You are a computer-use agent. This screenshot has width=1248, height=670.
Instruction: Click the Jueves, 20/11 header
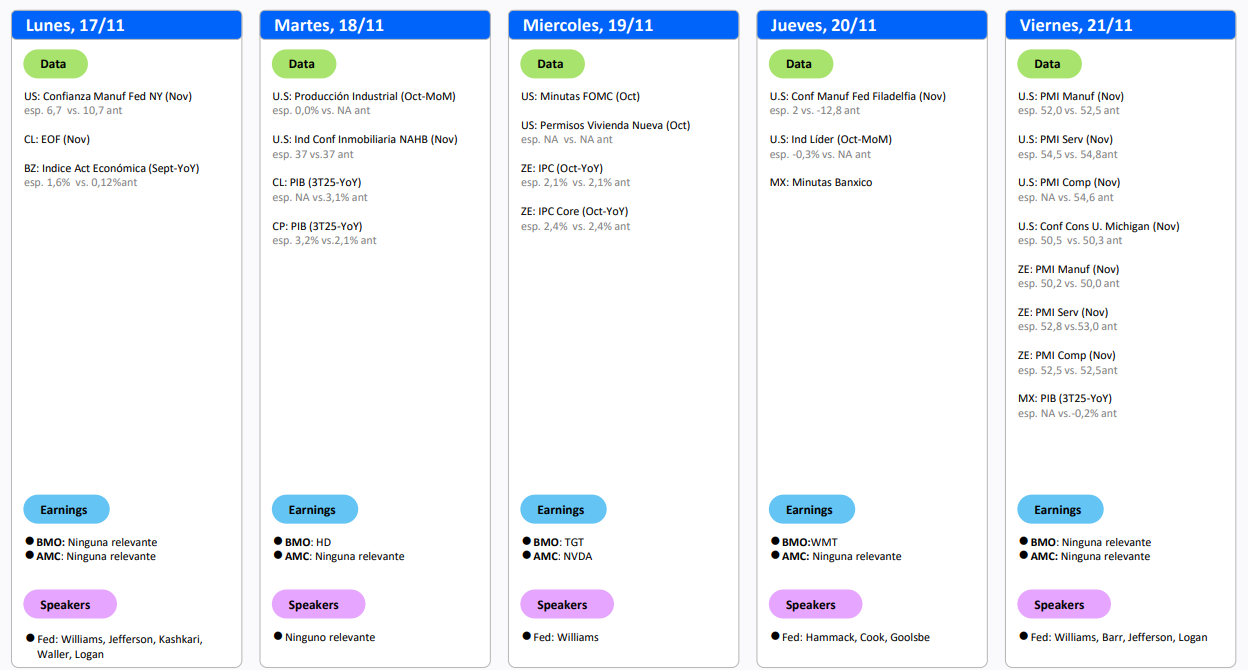click(872, 26)
